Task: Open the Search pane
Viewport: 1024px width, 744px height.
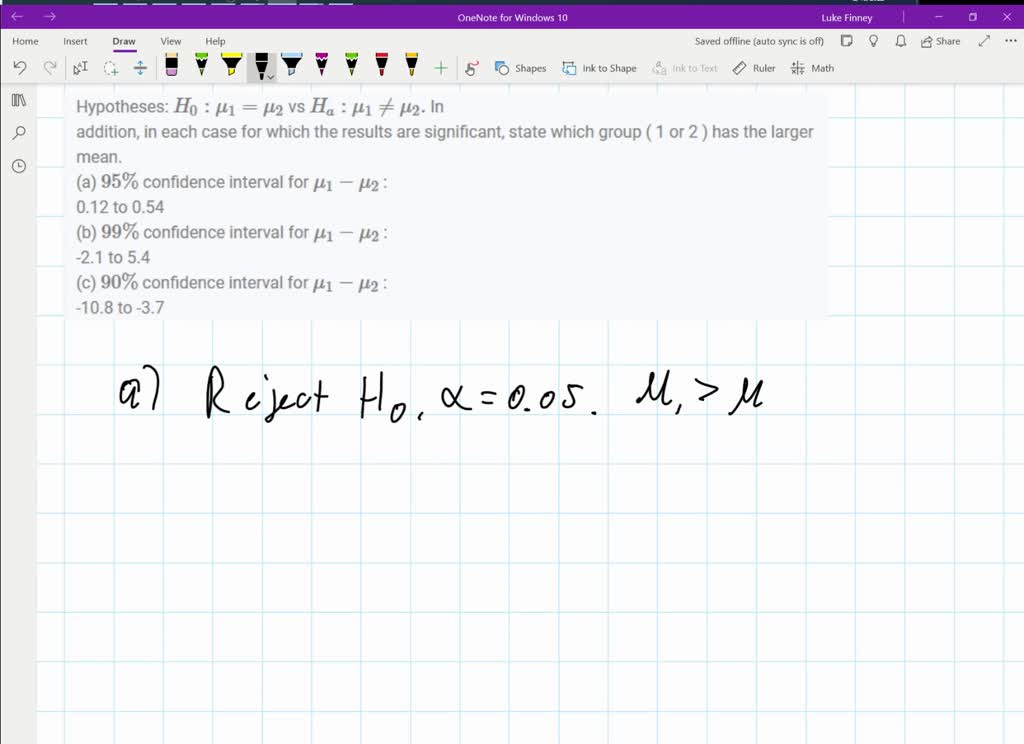Action: coord(18,133)
